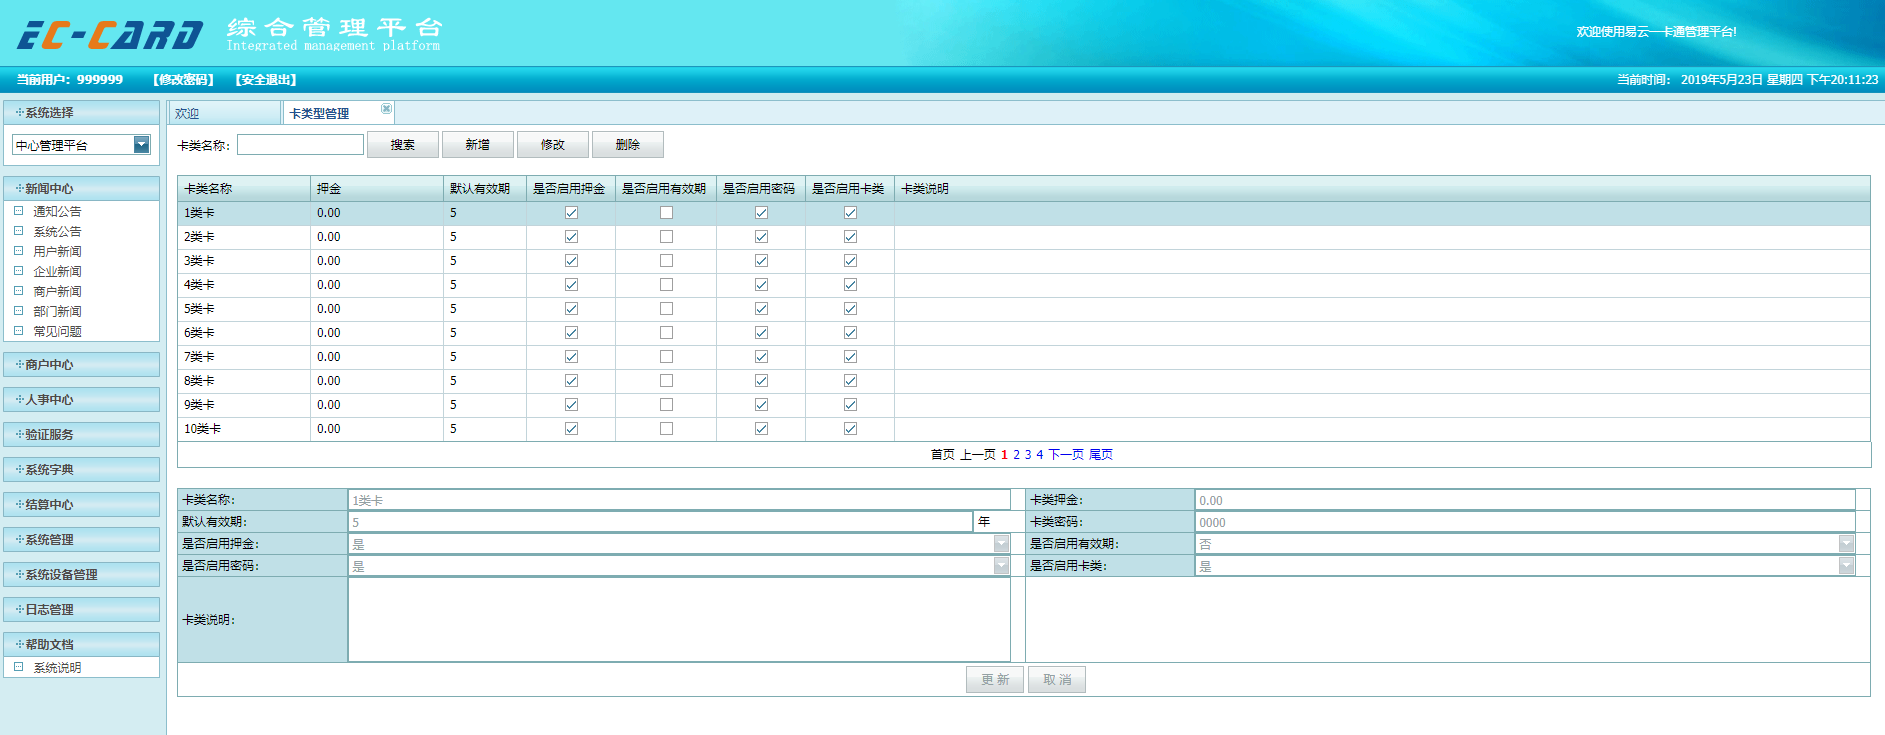Toggle 是否启用密码 checkbox for 3类卡

(x=761, y=261)
